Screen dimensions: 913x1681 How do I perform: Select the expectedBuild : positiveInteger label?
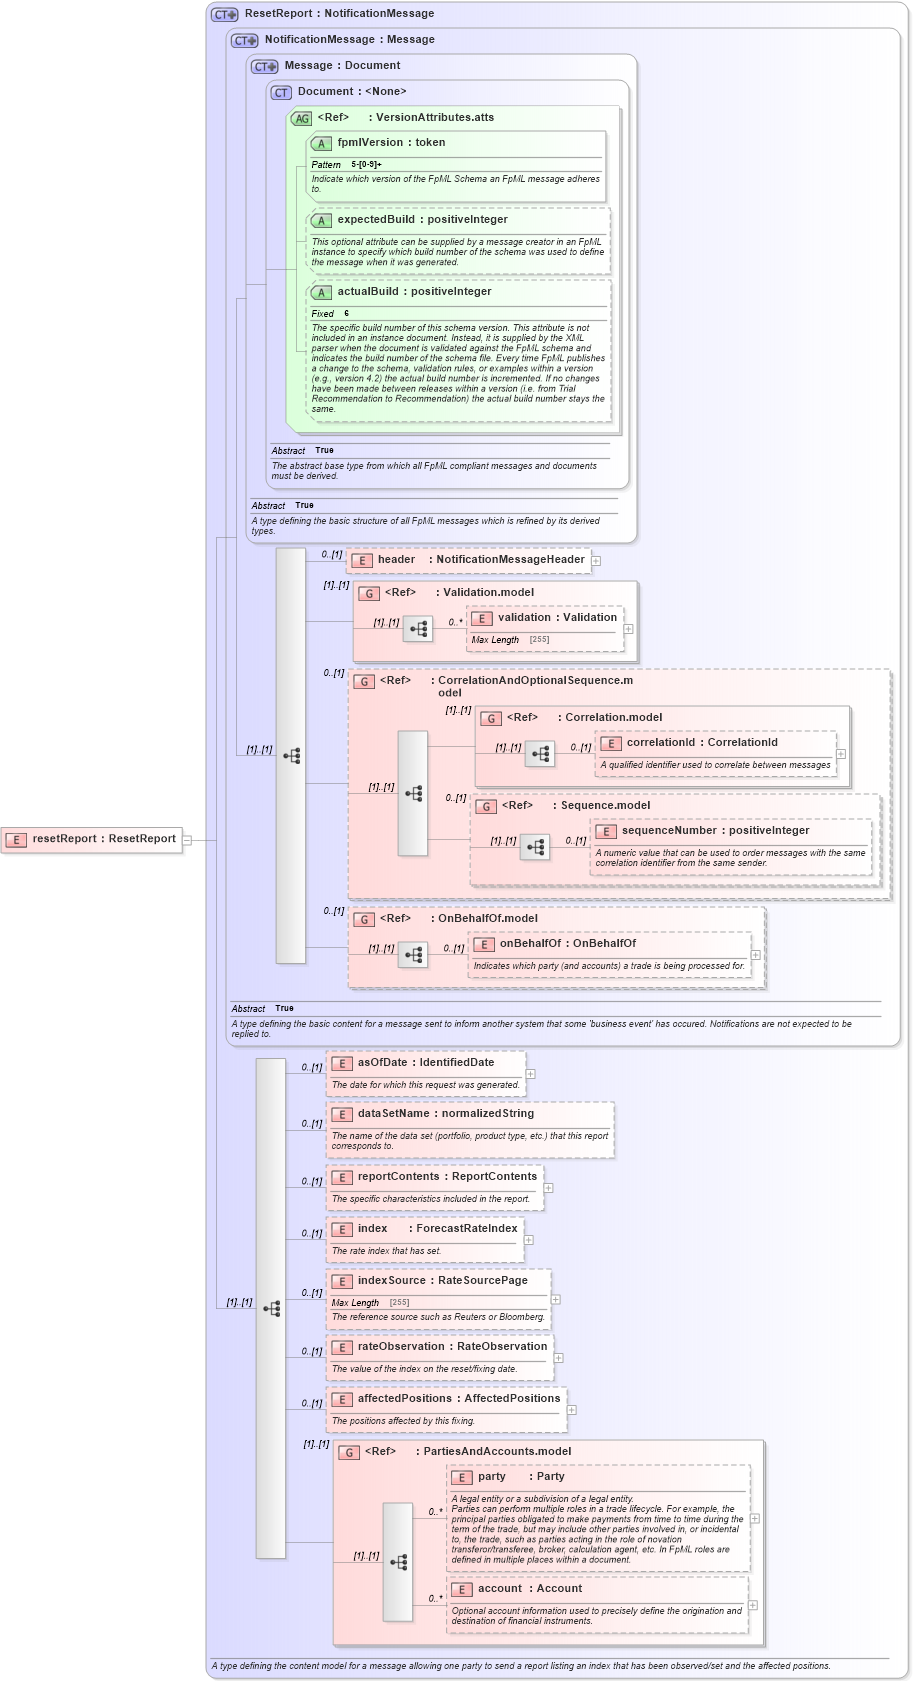click(x=422, y=220)
